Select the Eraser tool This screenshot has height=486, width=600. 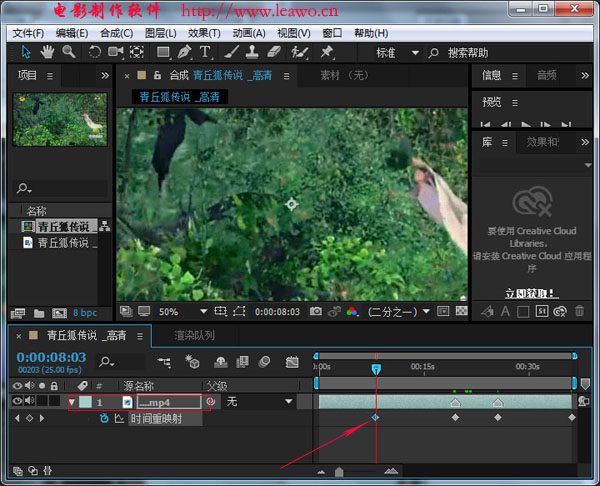pyautogui.click(x=274, y=52)
